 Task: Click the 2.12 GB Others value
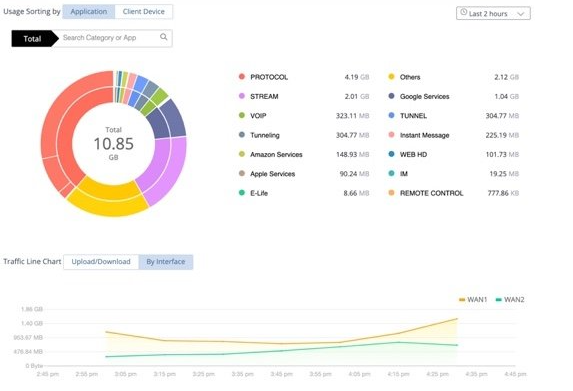pos(506,77)
